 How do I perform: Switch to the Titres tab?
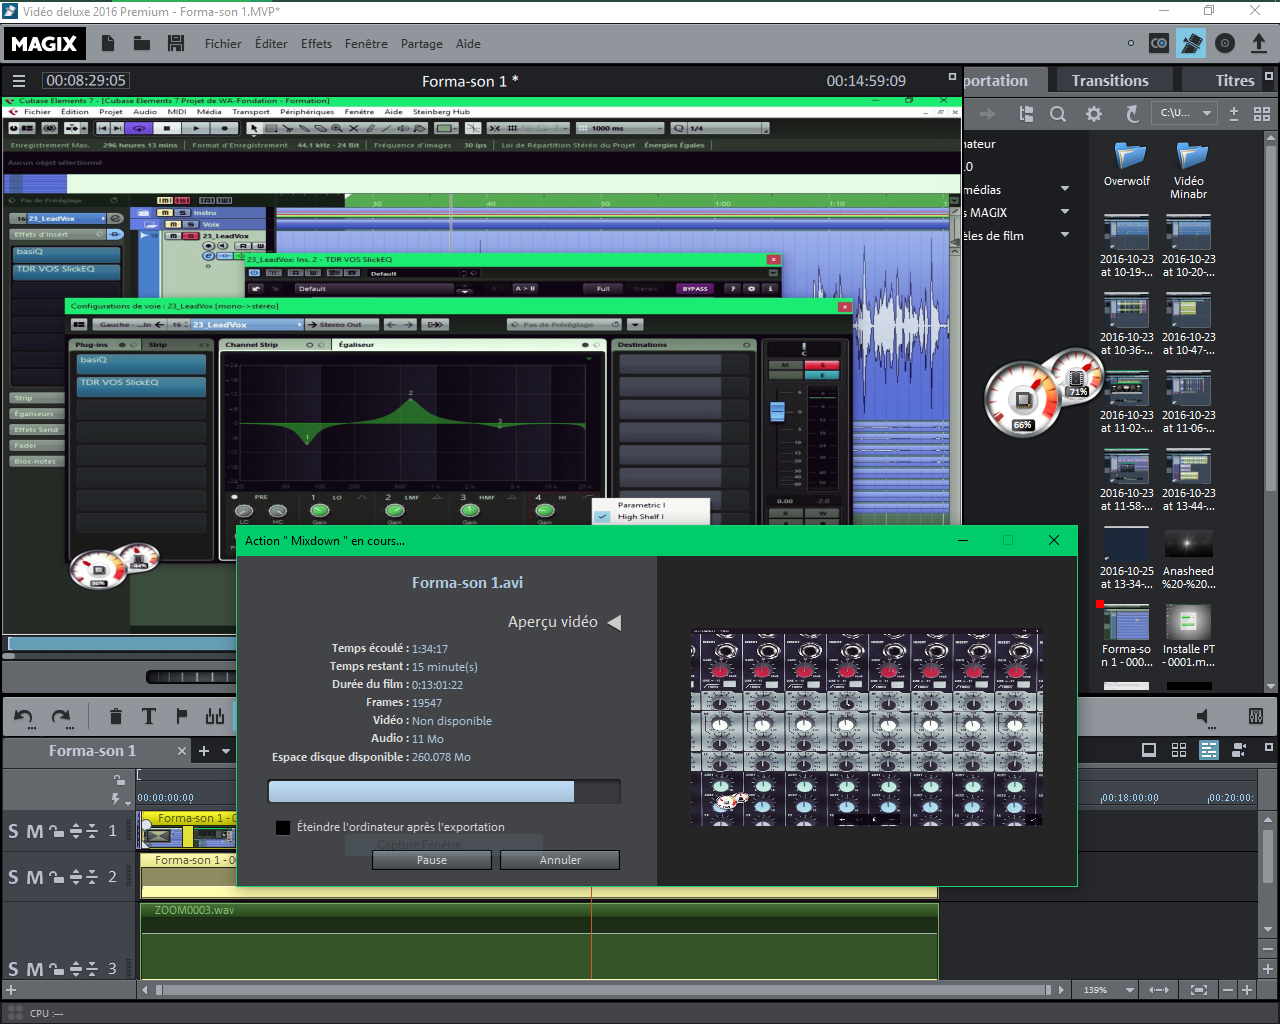[1234, 81]
